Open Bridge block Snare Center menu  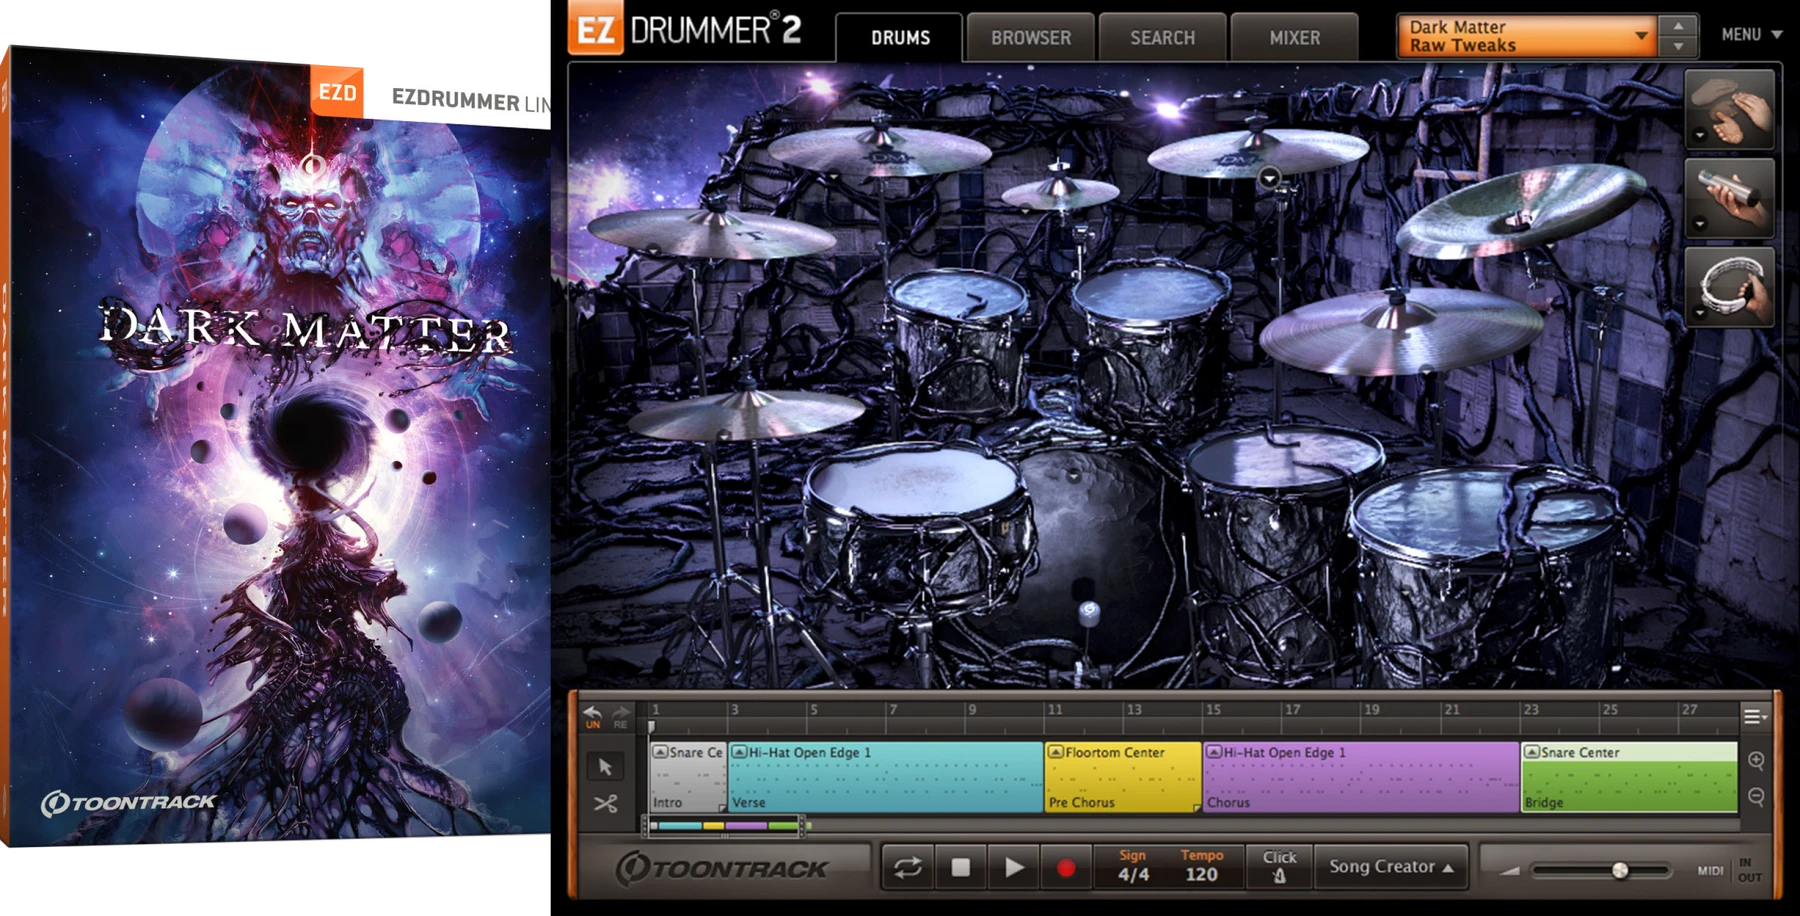[1531, 752]
